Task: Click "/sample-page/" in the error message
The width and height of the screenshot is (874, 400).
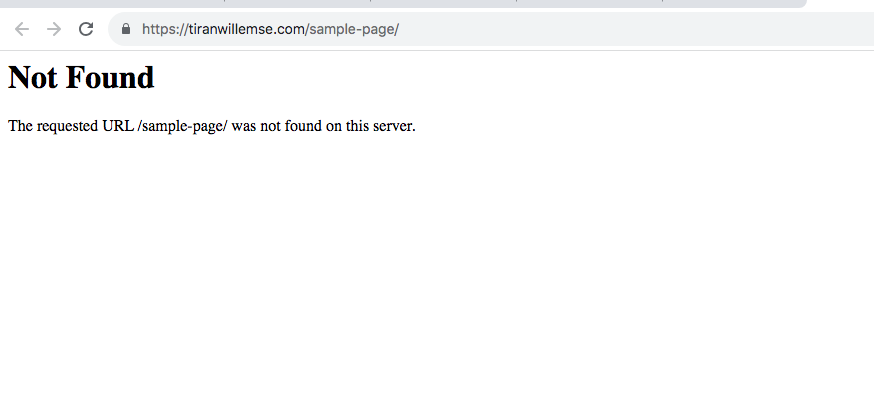Action: point(182,126)
